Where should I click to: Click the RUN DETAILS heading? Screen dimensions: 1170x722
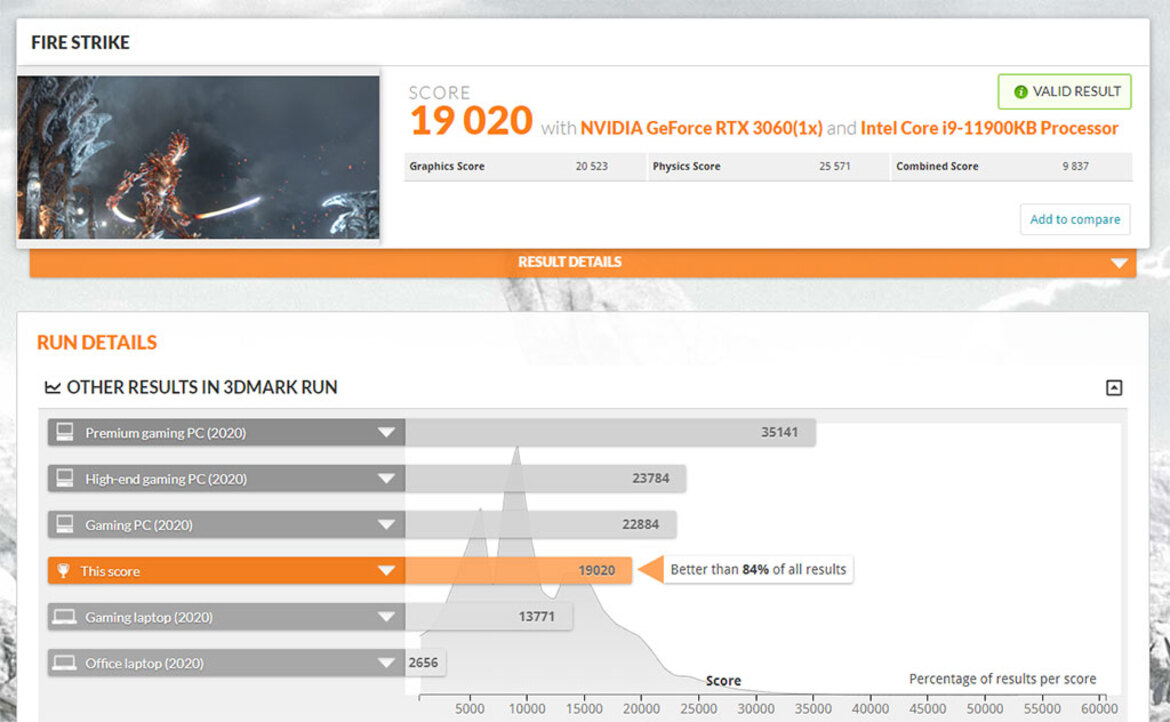pos(97,342)
